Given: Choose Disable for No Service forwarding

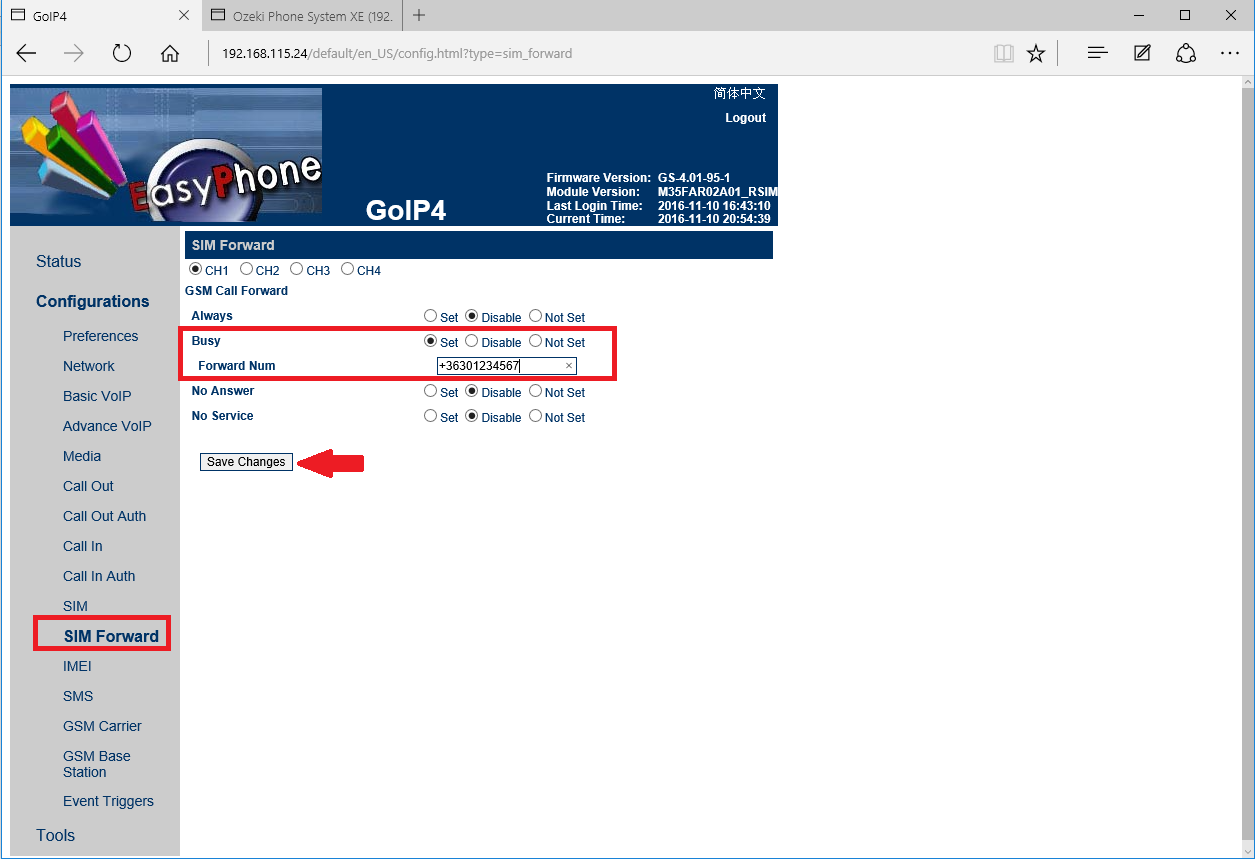Looking at the screenshot, I should pyautogui.click(x=472, y=416).
